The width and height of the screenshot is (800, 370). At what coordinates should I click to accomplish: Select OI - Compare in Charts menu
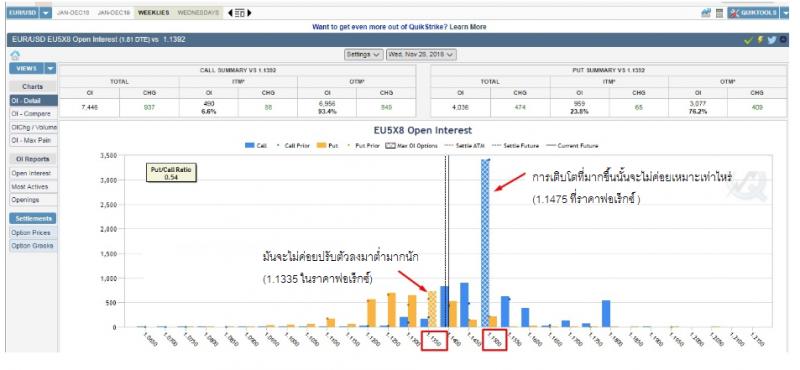coord(33,114)
